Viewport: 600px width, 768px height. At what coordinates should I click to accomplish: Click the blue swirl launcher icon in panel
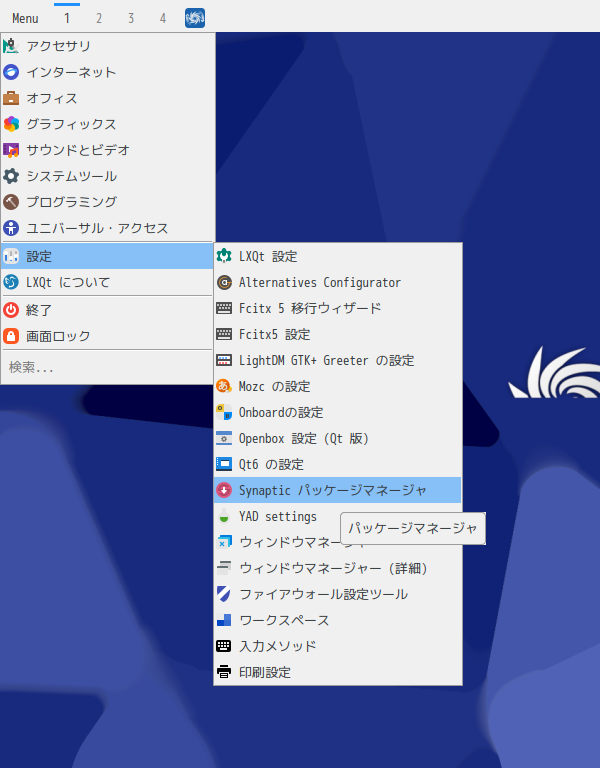pos(195,19)
